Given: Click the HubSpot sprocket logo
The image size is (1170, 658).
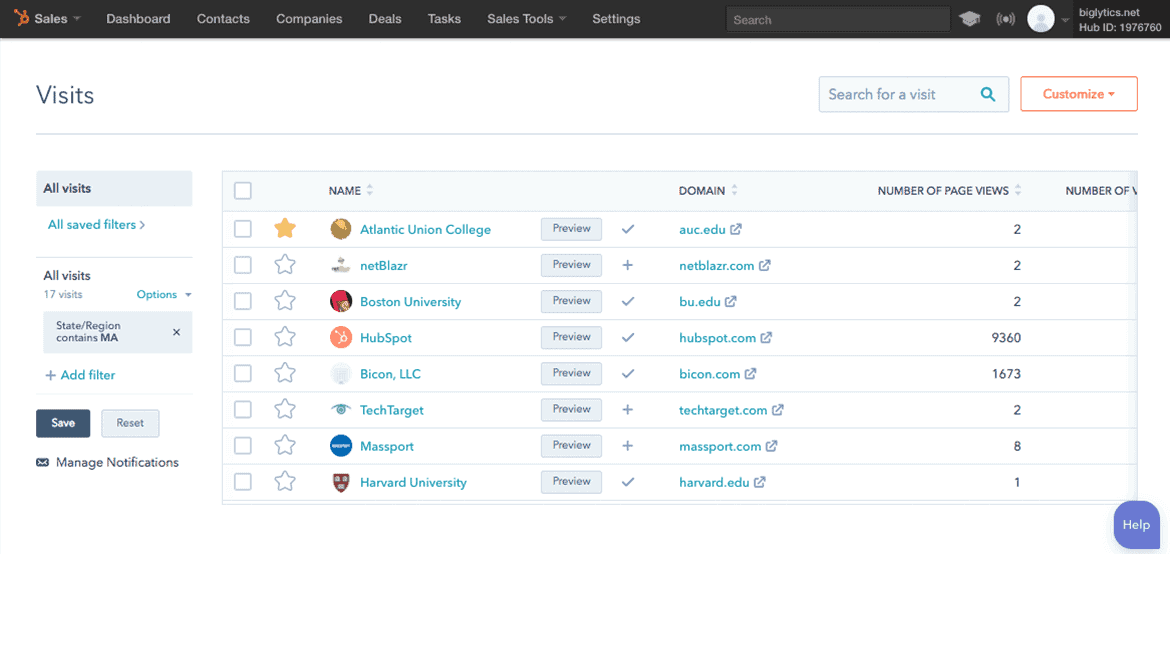Looking at the screenshot, I should point(22,17).
